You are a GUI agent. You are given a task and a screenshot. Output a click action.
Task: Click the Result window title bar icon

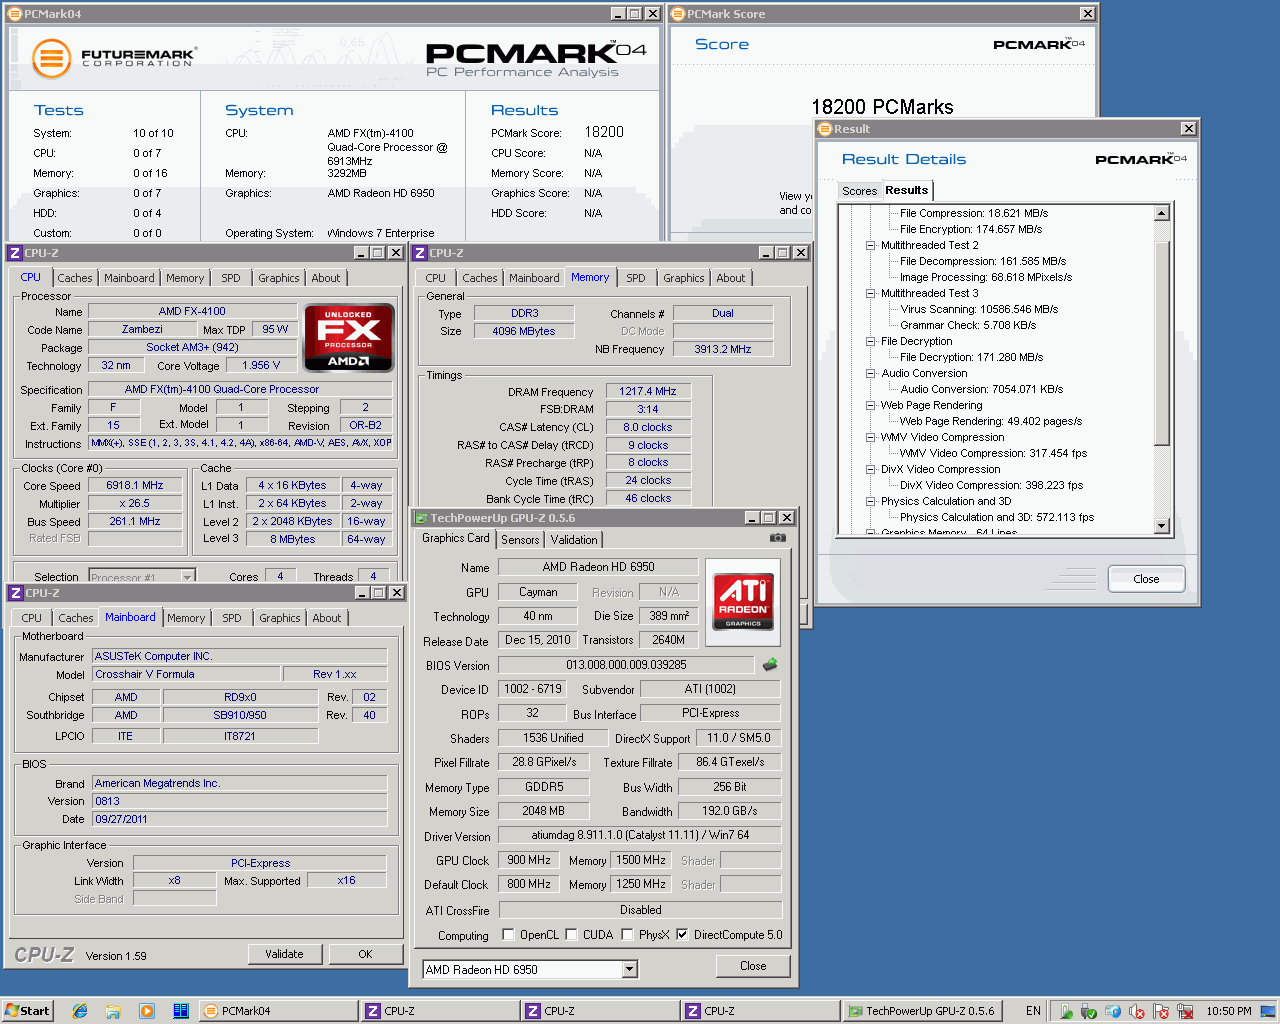[x=825, y=129]
